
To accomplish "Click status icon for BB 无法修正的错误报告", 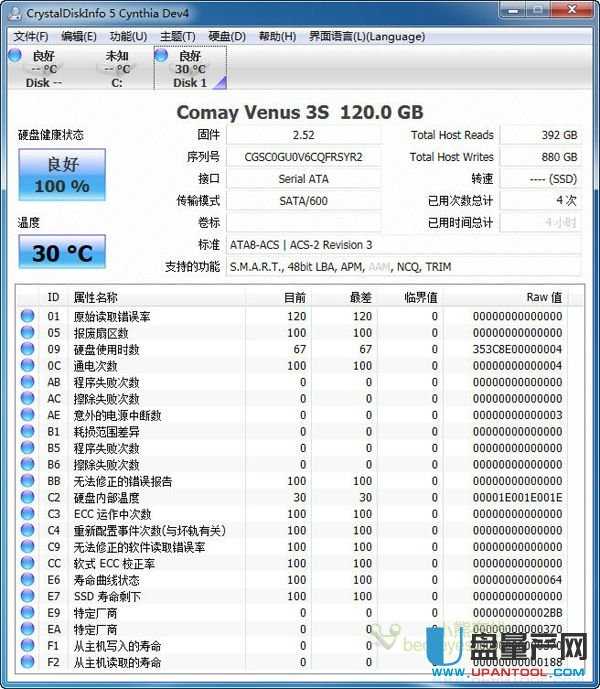I will [27, 481].
